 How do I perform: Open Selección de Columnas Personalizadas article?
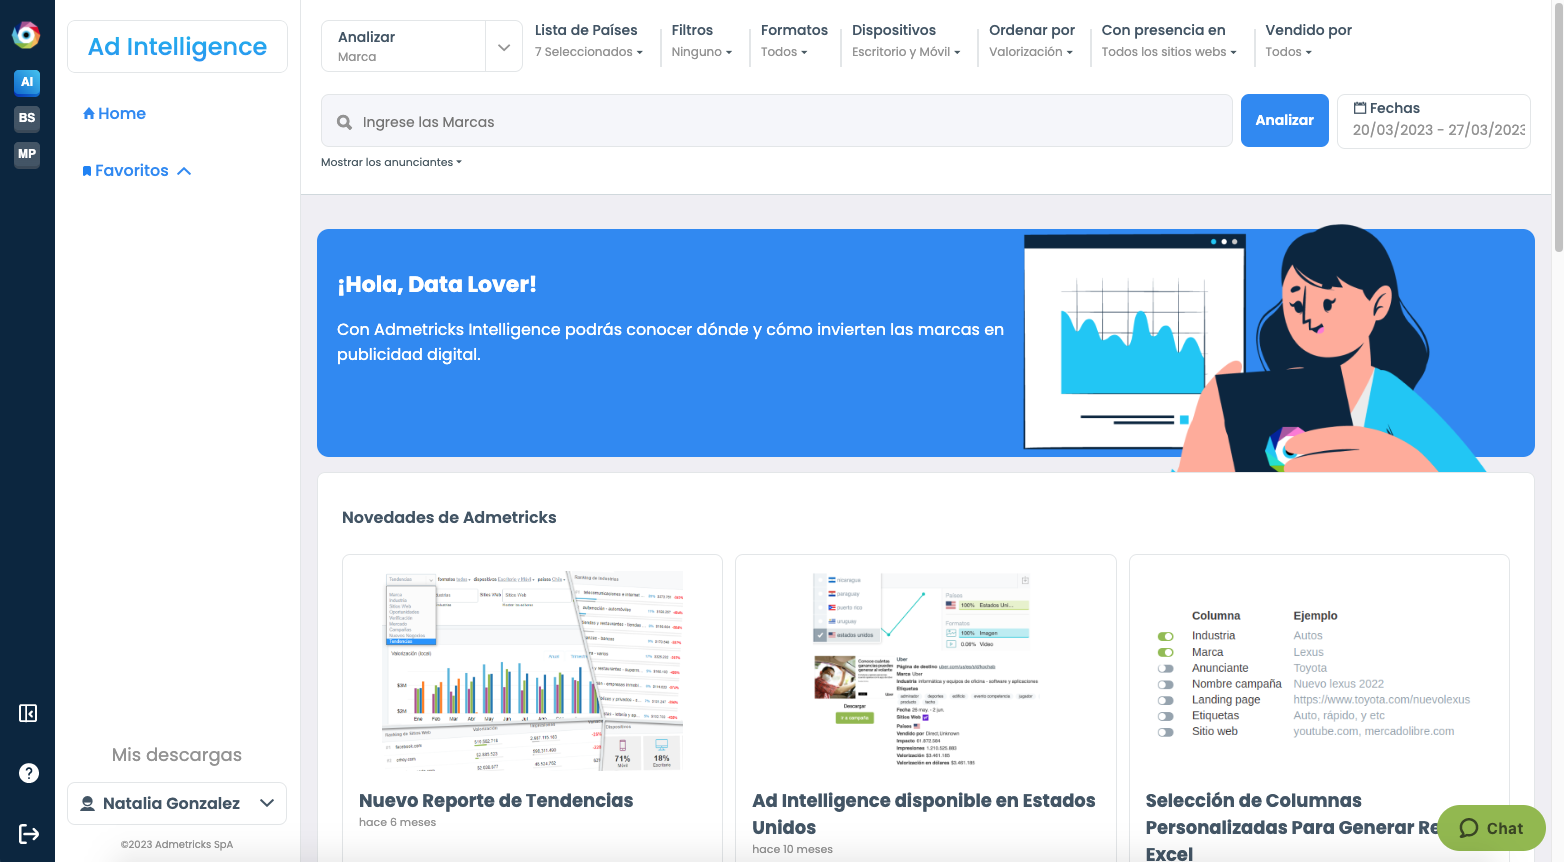click(x=1292, y=827)
